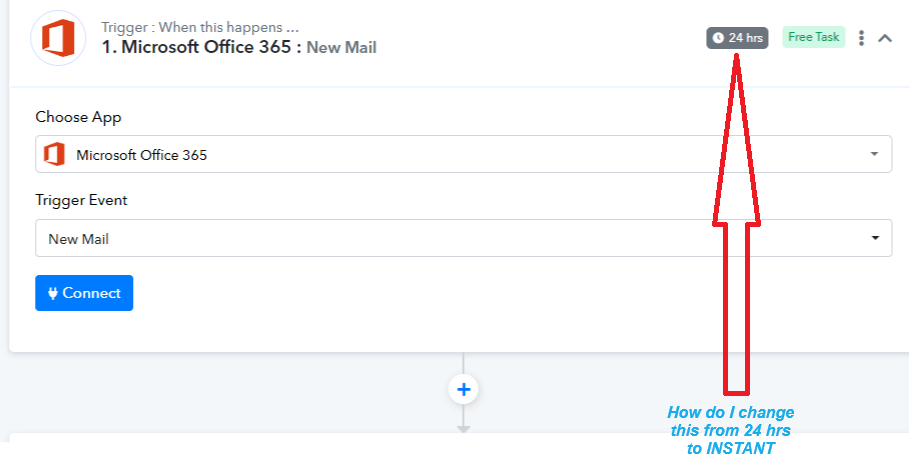909x462 pixels.
Task: Click the 24 hrs polling interval badge
Action: pyautogui.click(x=737, y=38)
